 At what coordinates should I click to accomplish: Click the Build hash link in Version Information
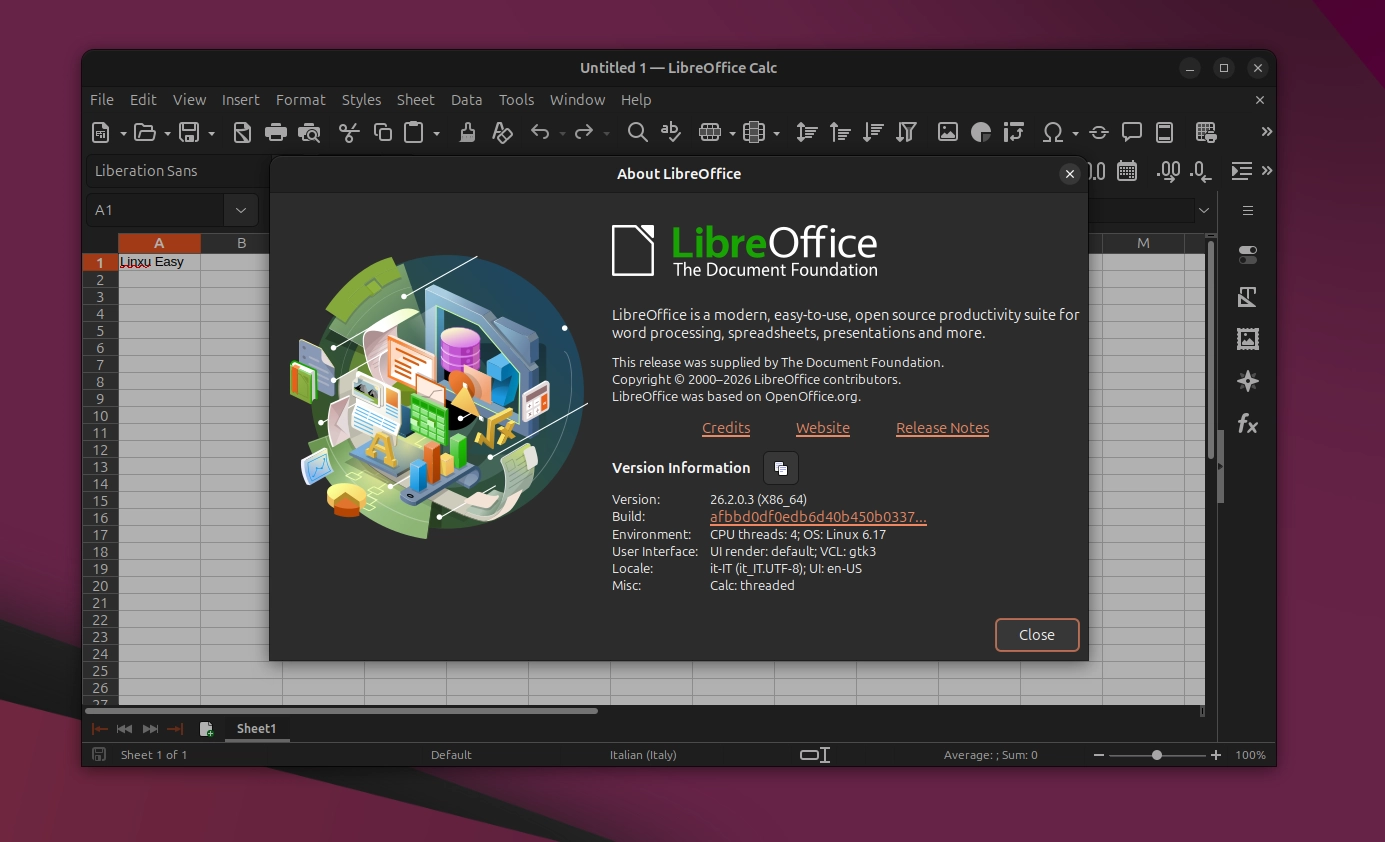(818, 517)
